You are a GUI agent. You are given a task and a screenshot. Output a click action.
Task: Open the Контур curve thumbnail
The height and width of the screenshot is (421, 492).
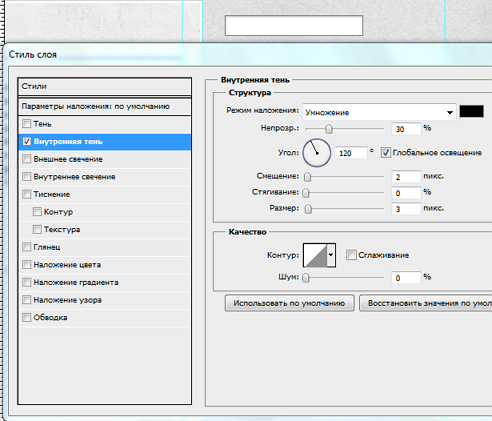315,255
